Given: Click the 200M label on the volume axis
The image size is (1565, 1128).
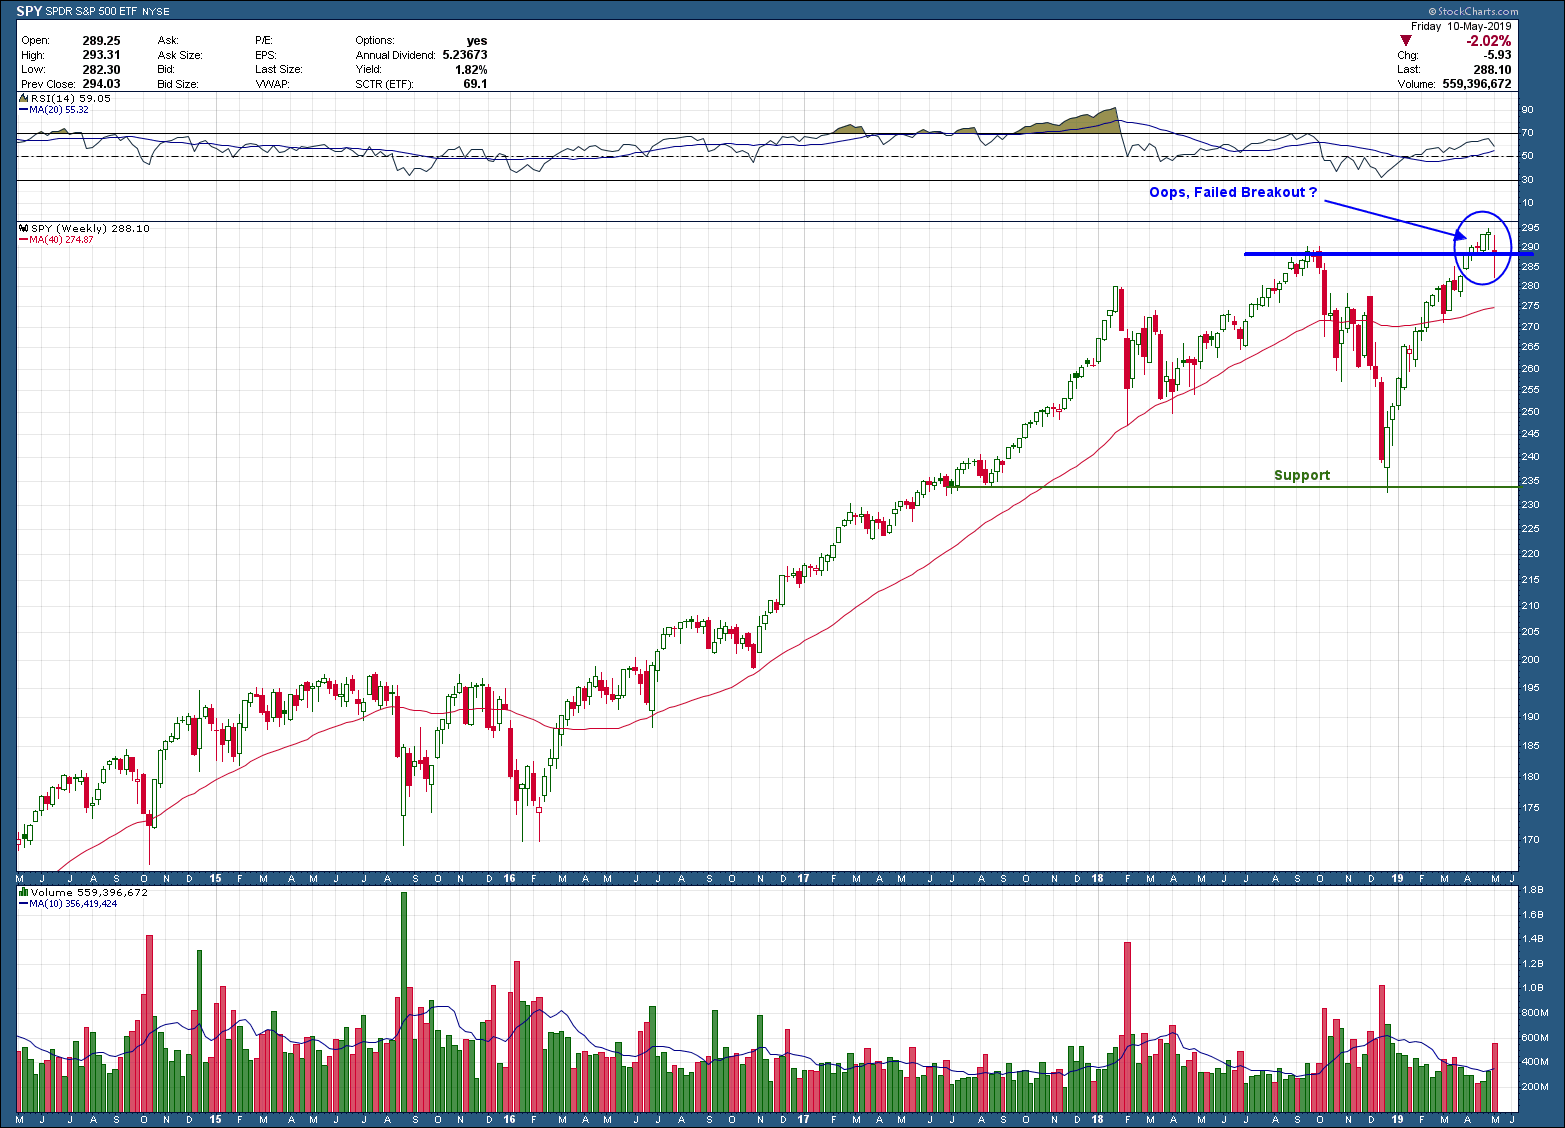Looking at the screenshot, I should (1534, 1086).
